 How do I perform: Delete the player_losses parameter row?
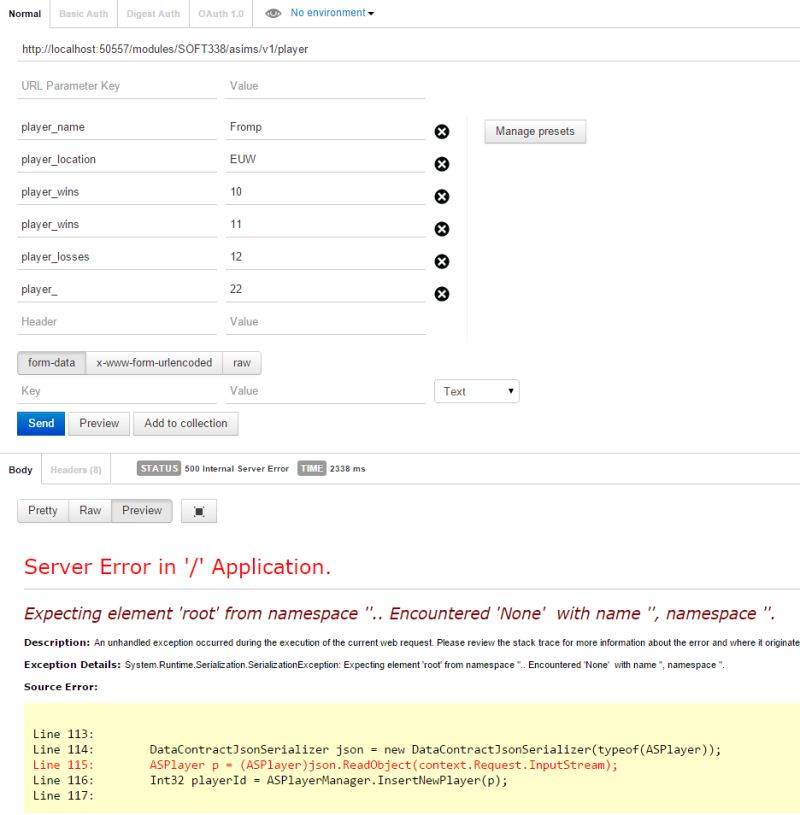coord(441,261)
